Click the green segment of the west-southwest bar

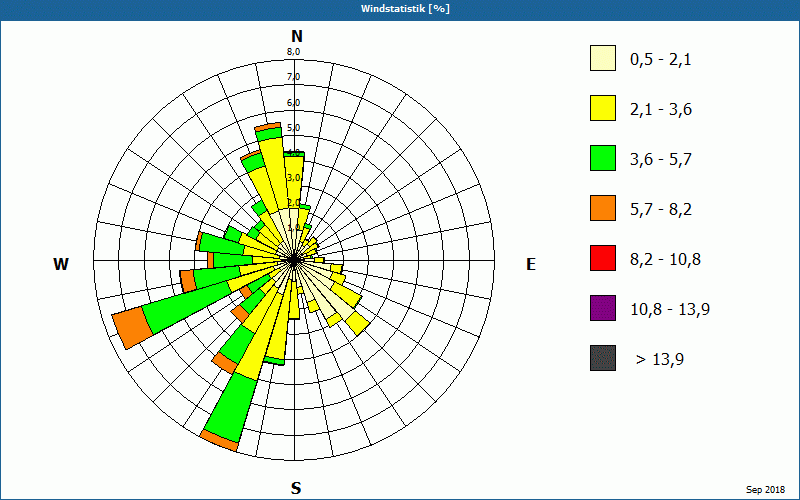coord(188,308)
